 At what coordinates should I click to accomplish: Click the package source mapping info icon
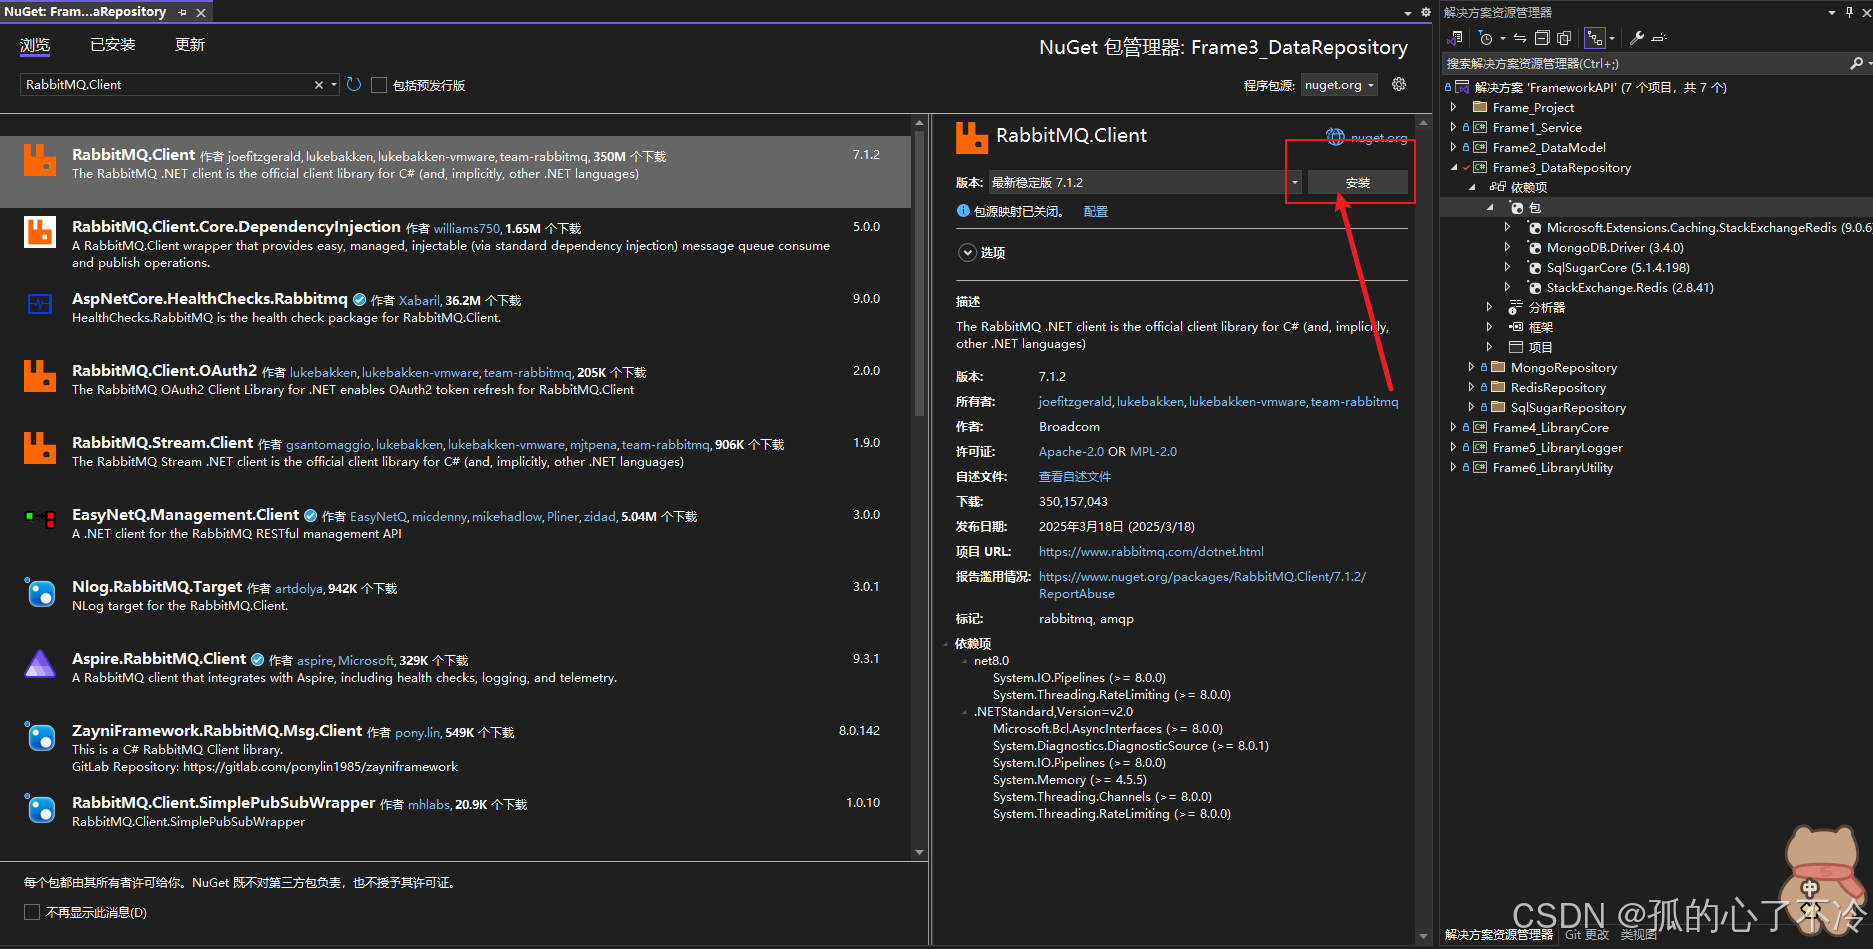point(963,211)
